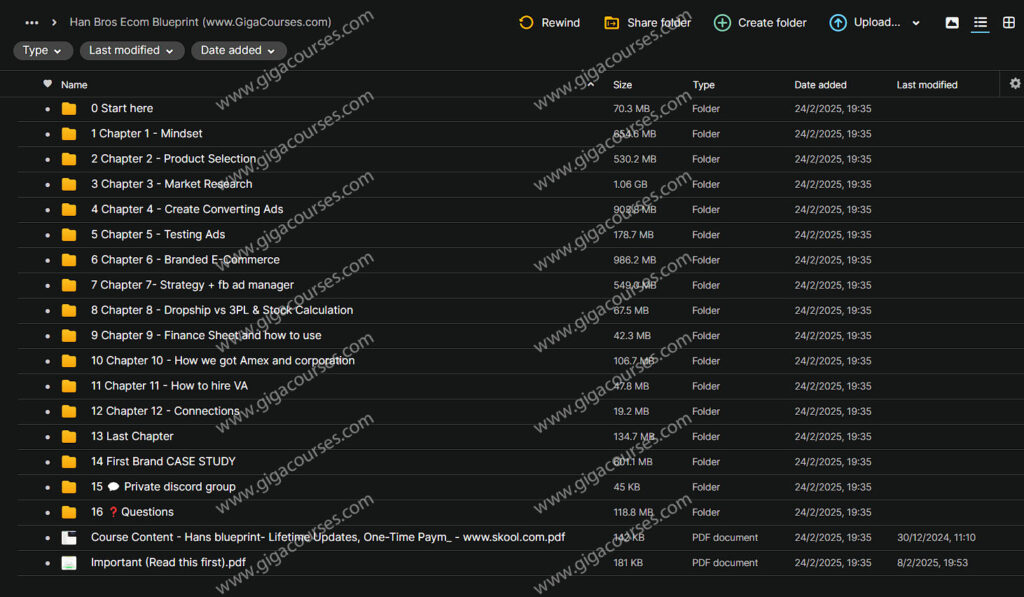Click the Share folder icon

(611, 22)
